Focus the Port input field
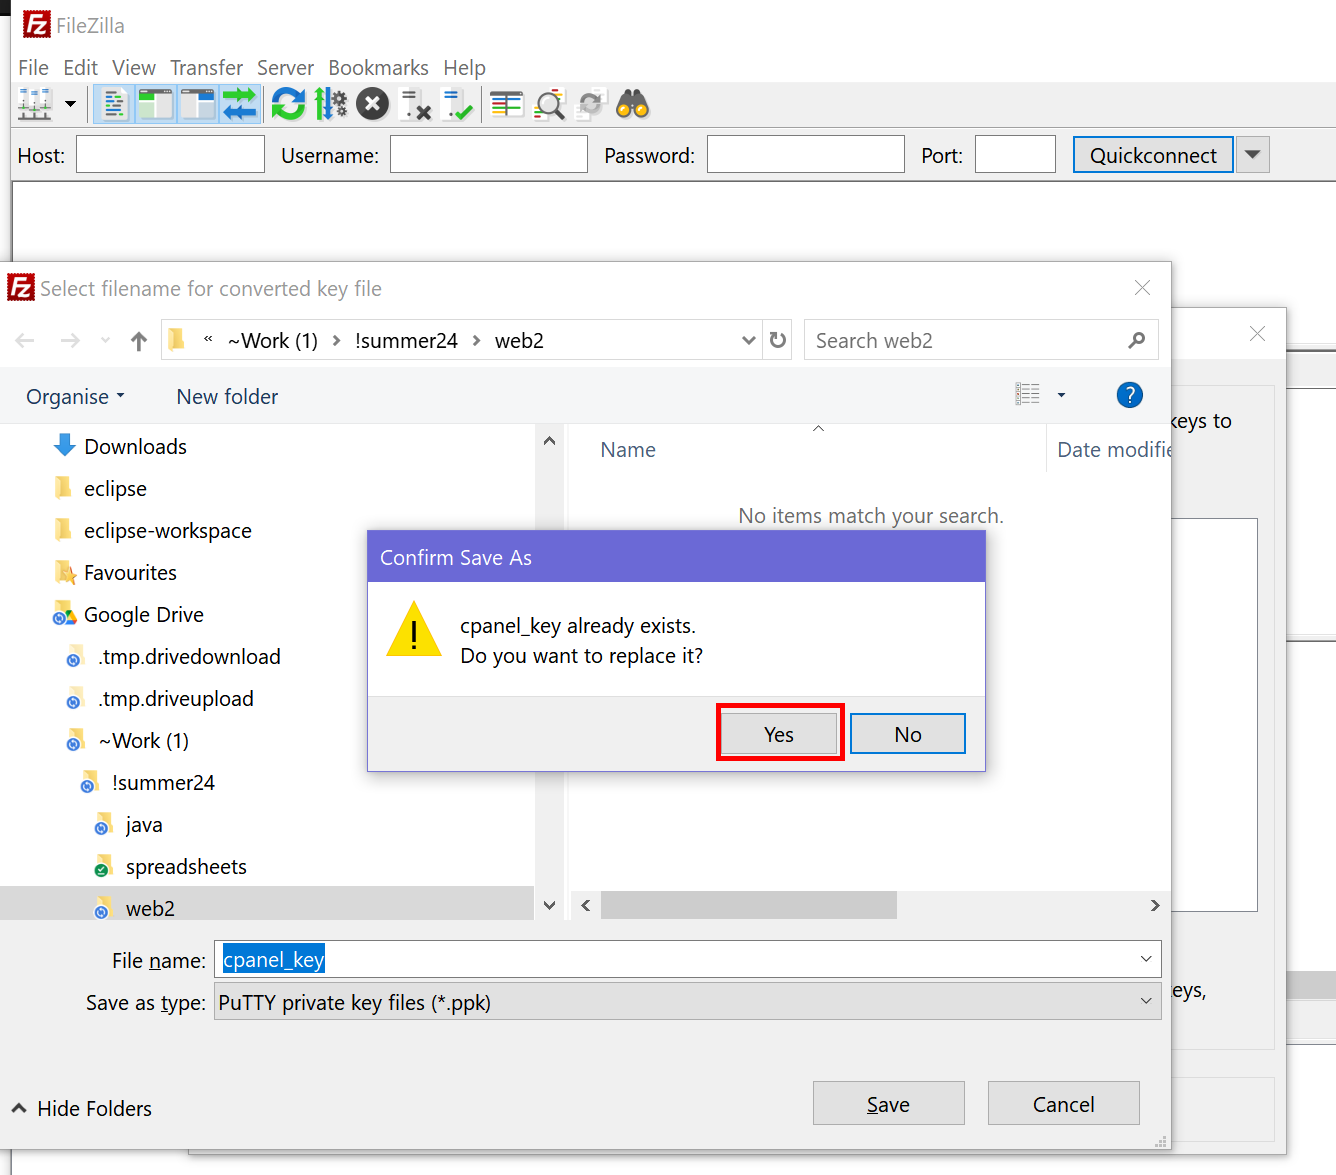 [x=1015, y=155]
